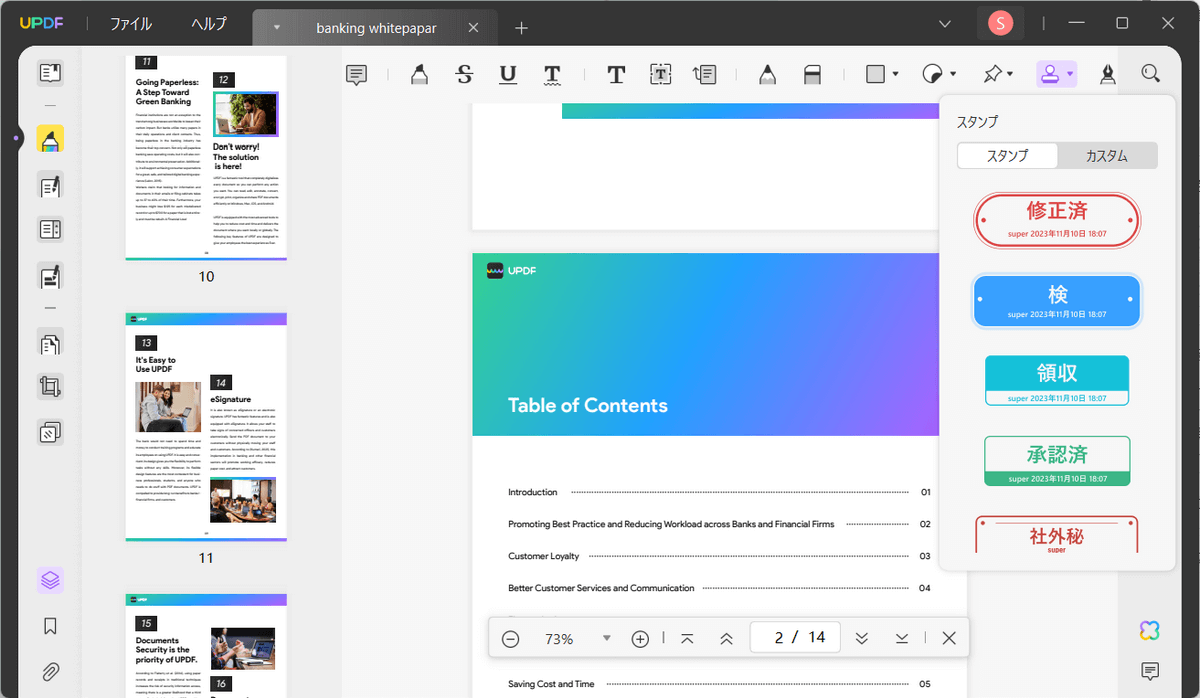Open the ヘルプ menu
This screenshot has height=698, width=1200.
tap(209, 24)
